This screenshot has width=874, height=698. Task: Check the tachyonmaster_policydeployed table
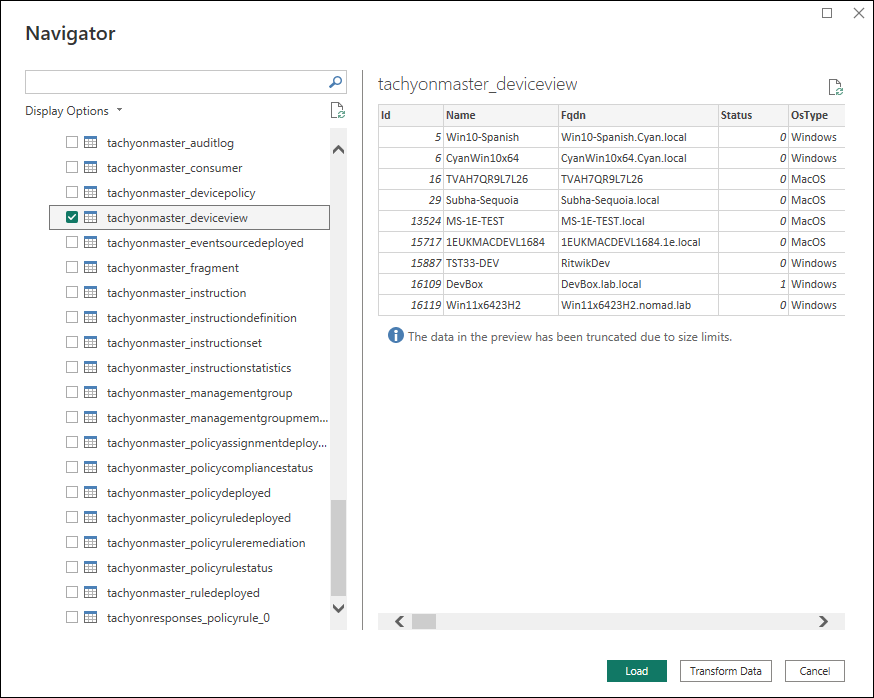[72, 493]
